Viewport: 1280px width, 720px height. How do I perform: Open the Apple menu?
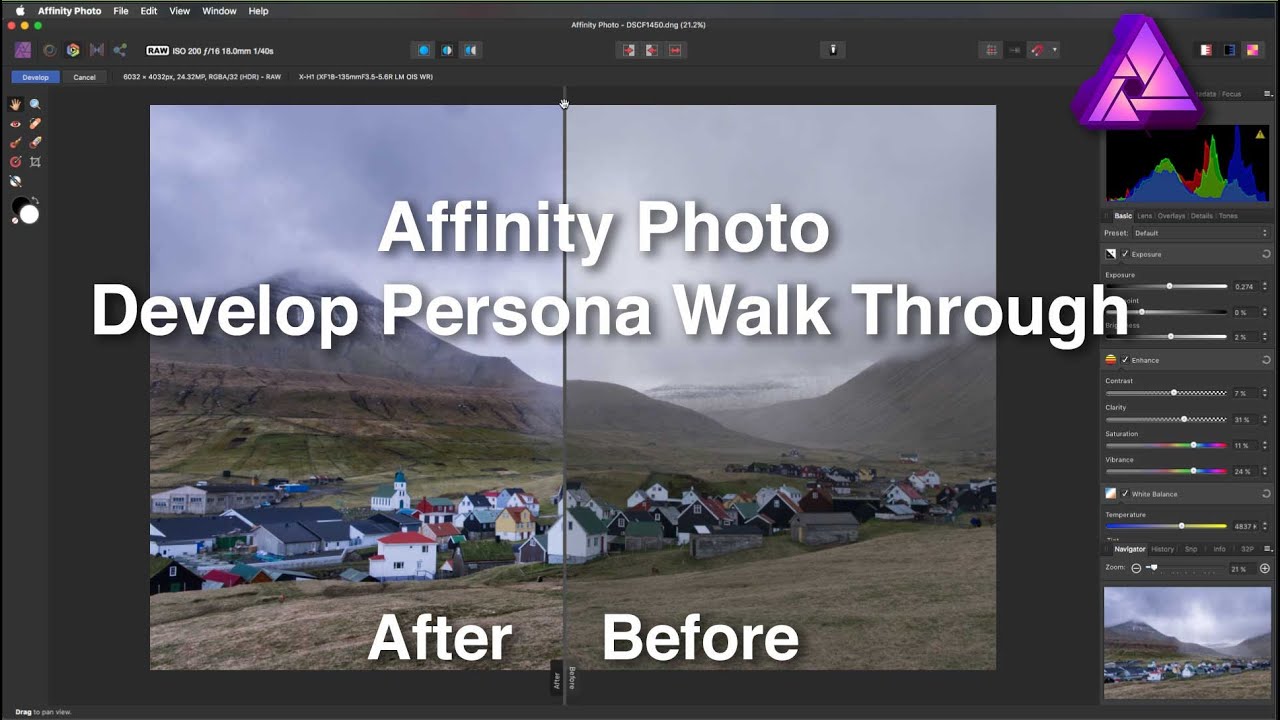19,11
